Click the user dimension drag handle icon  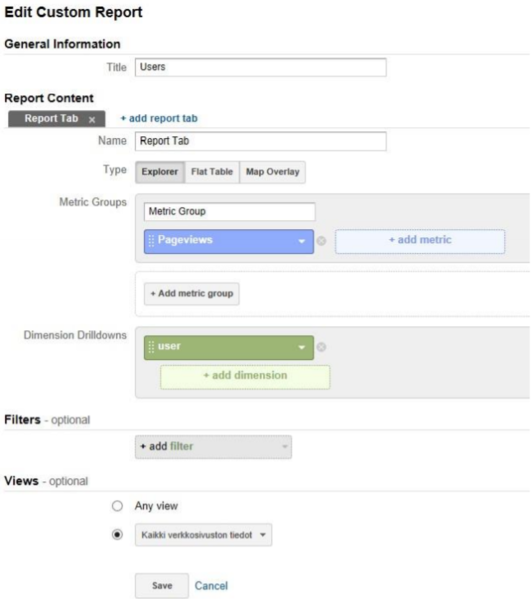click(151, 347)
